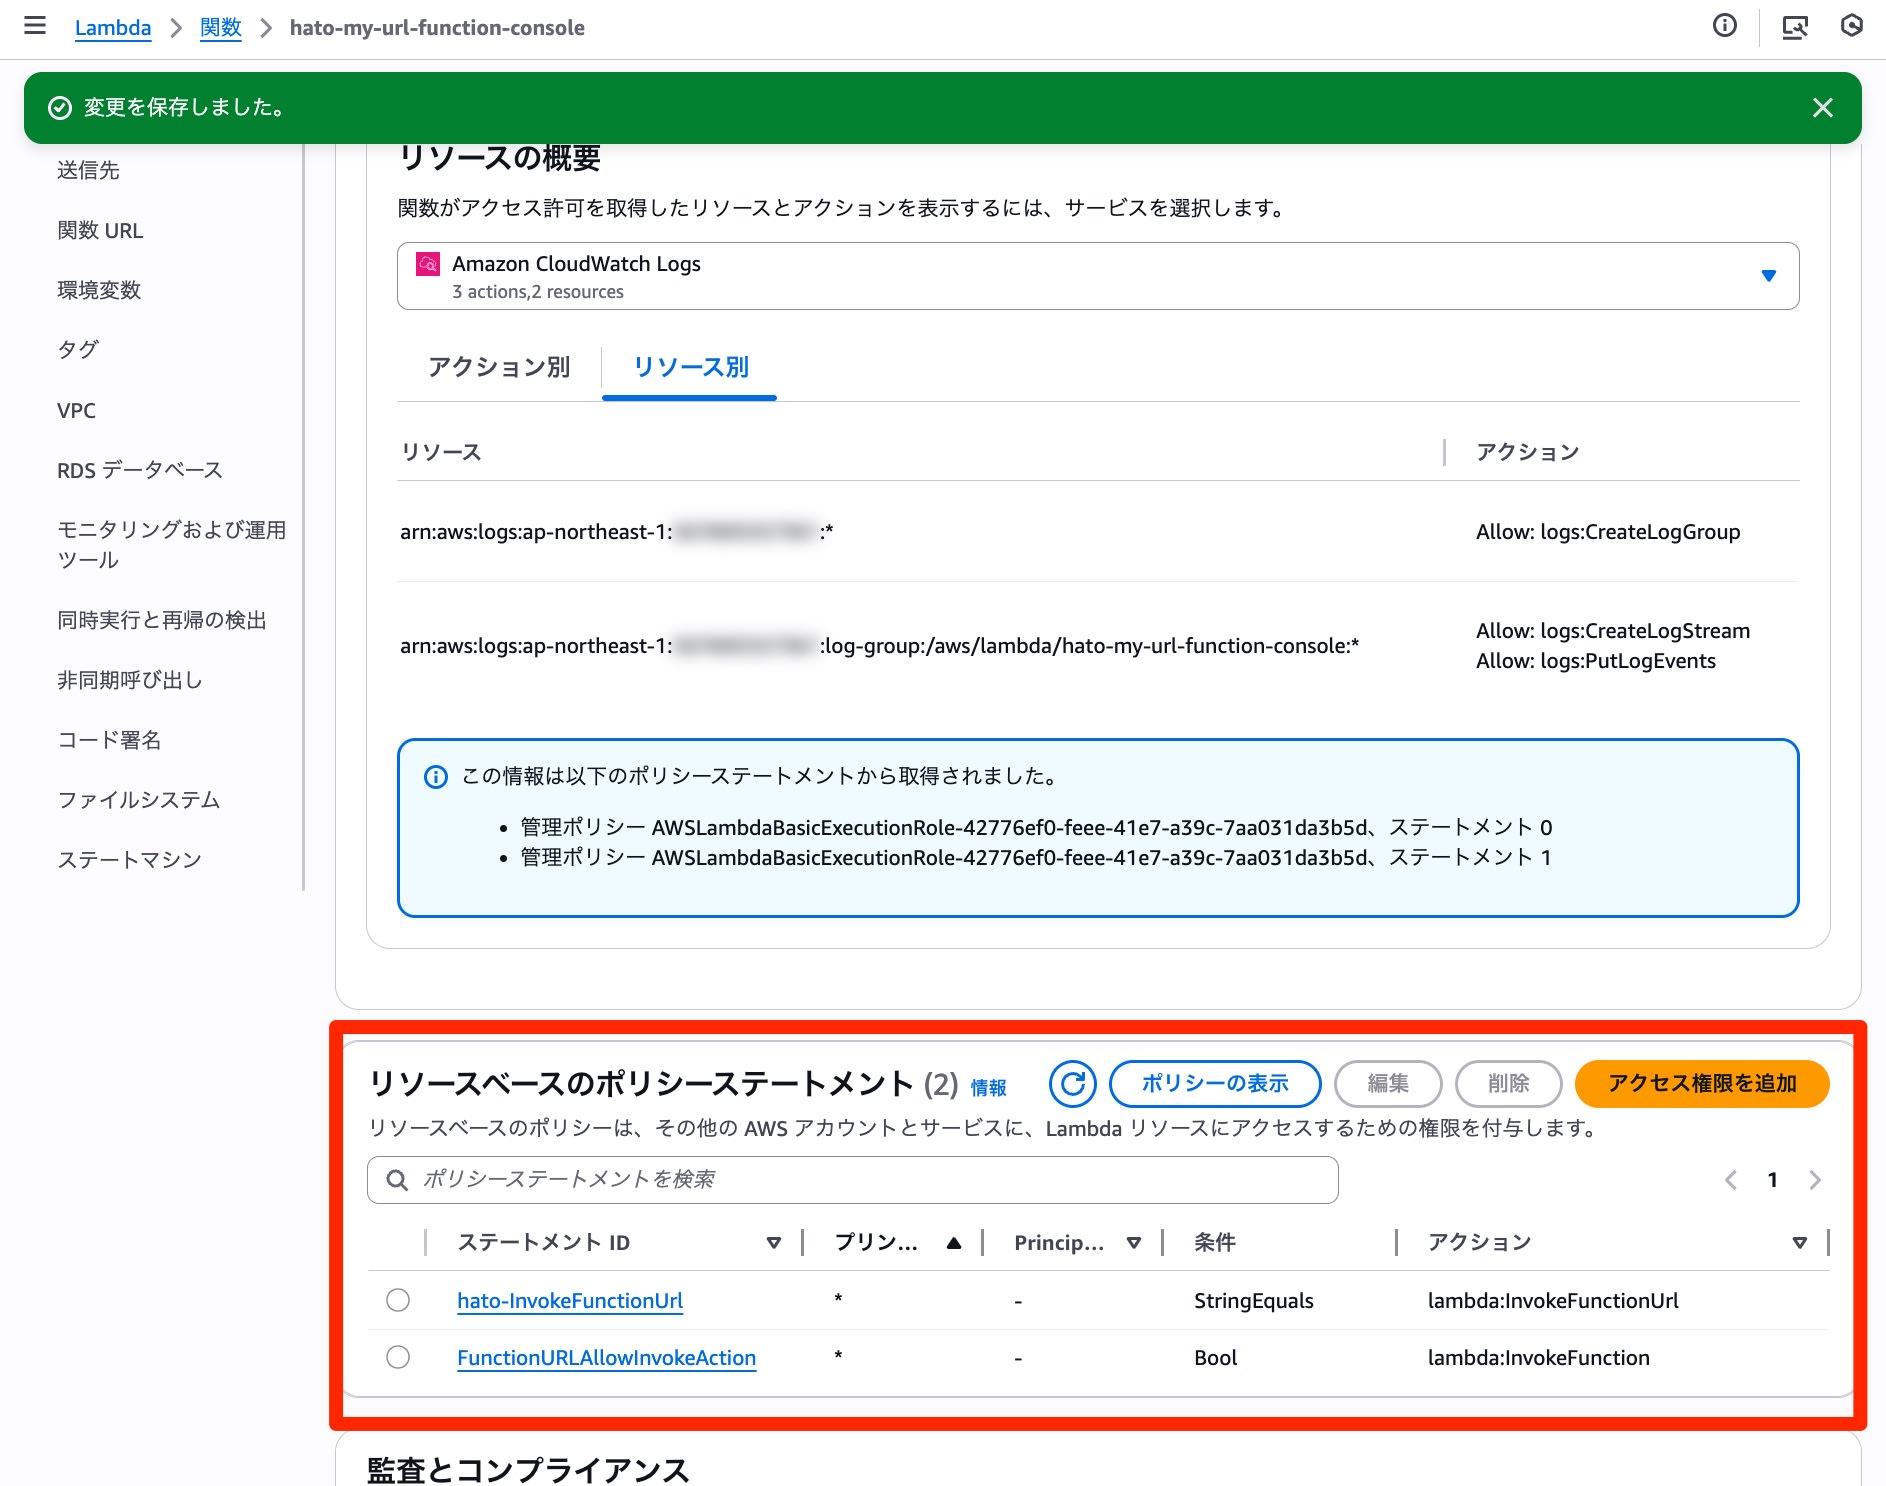Screen dimensions: 1886x1486
Task: Select the FunctionURLAllowInvokeAction radio button
Action: [x=398, y=1357]
